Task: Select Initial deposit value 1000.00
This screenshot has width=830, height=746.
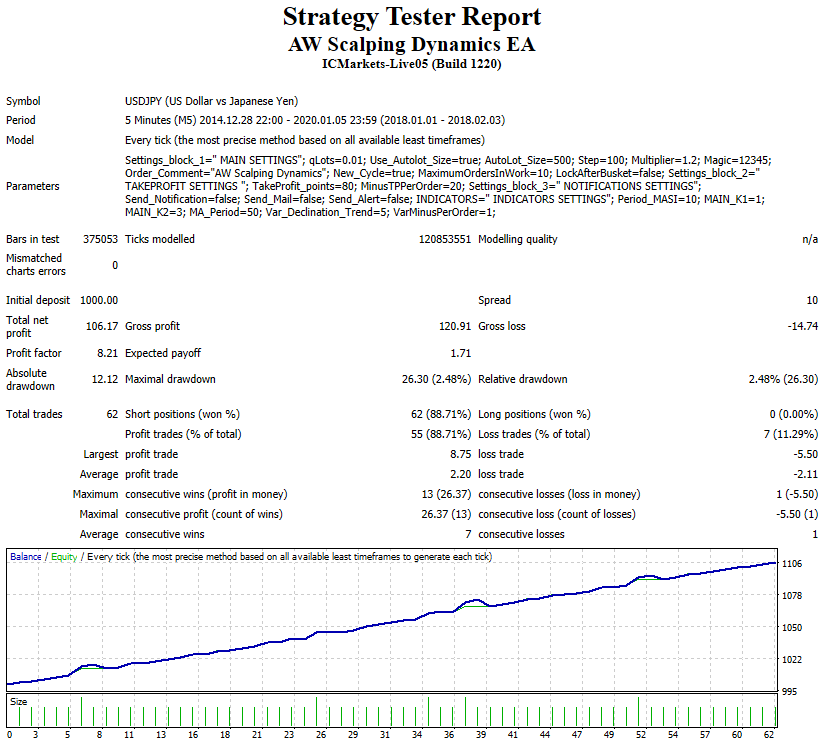Action: click(99, 300)
